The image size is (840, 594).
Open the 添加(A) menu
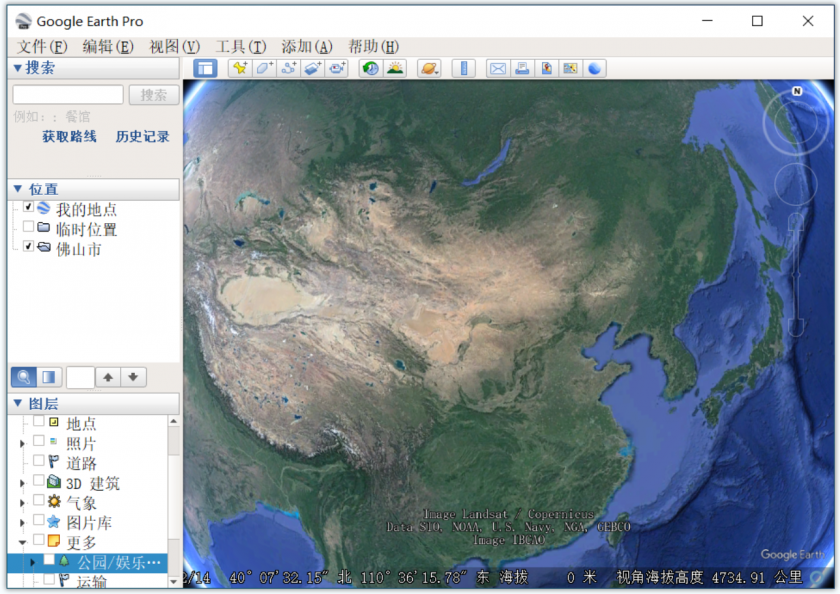click(307, 47)
